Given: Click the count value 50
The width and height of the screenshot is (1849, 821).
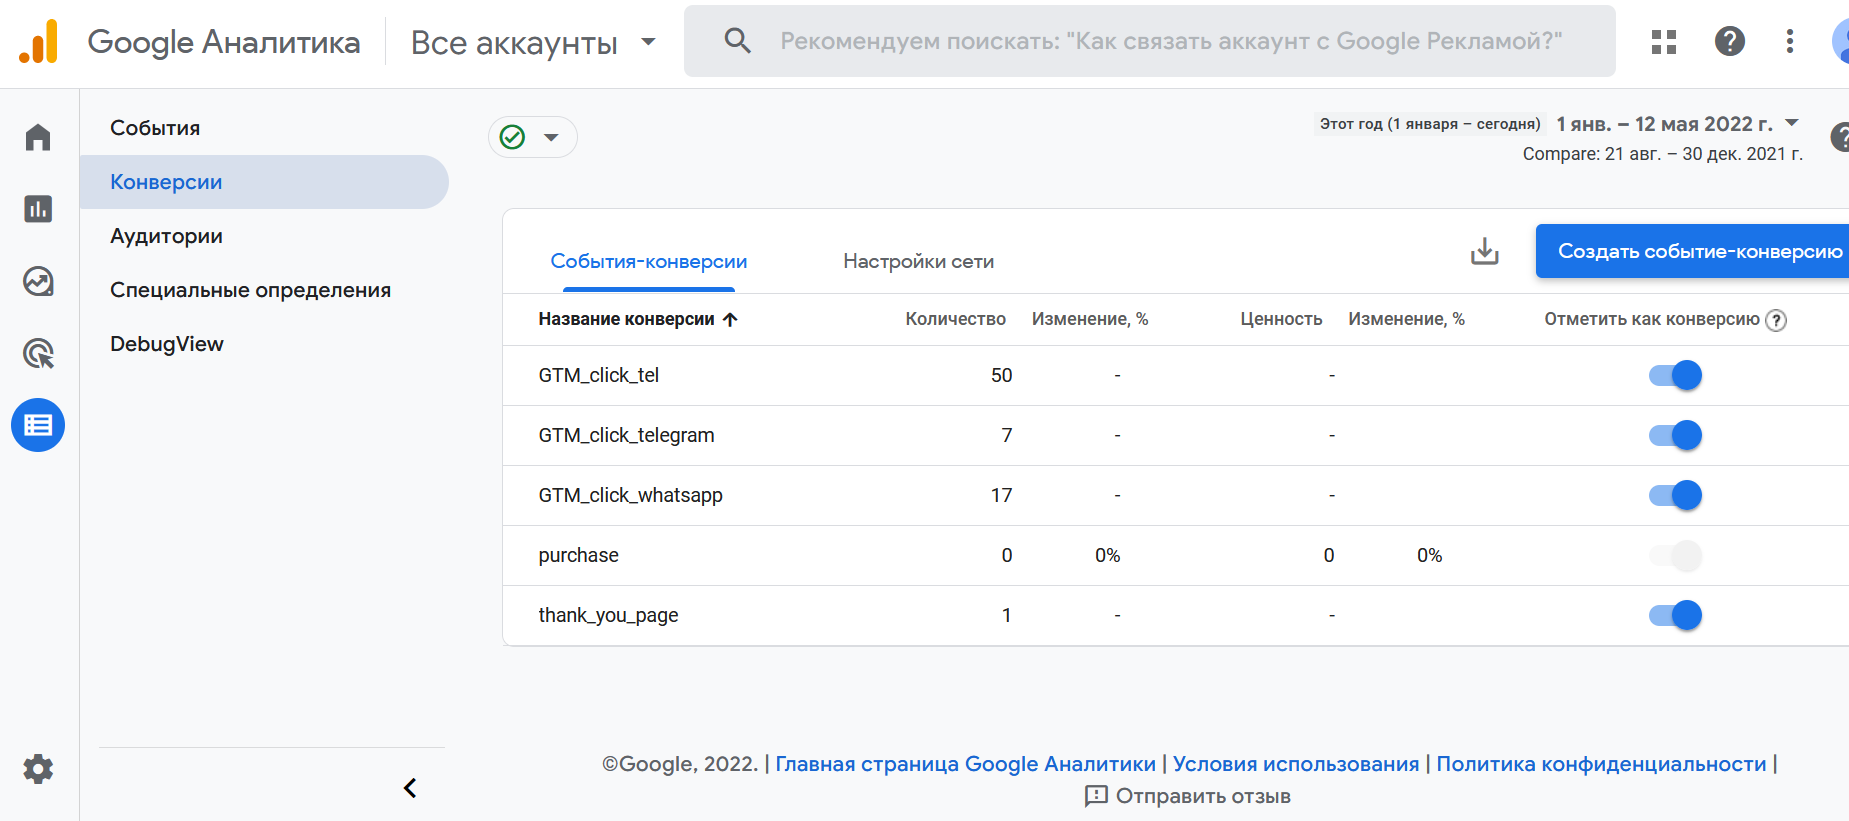Looking at the screenshot, I should (x=1001, y=375).
